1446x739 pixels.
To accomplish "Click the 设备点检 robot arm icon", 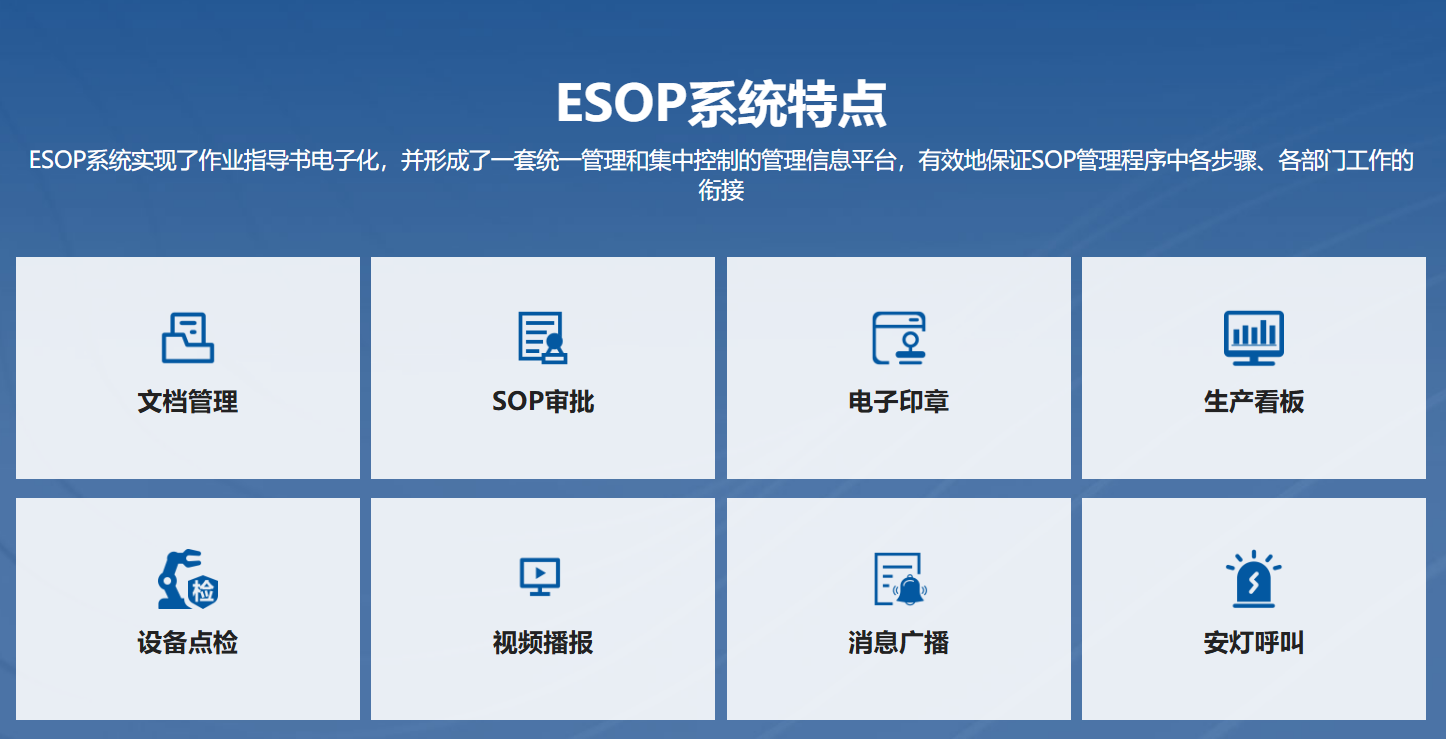I will (188, 578).
